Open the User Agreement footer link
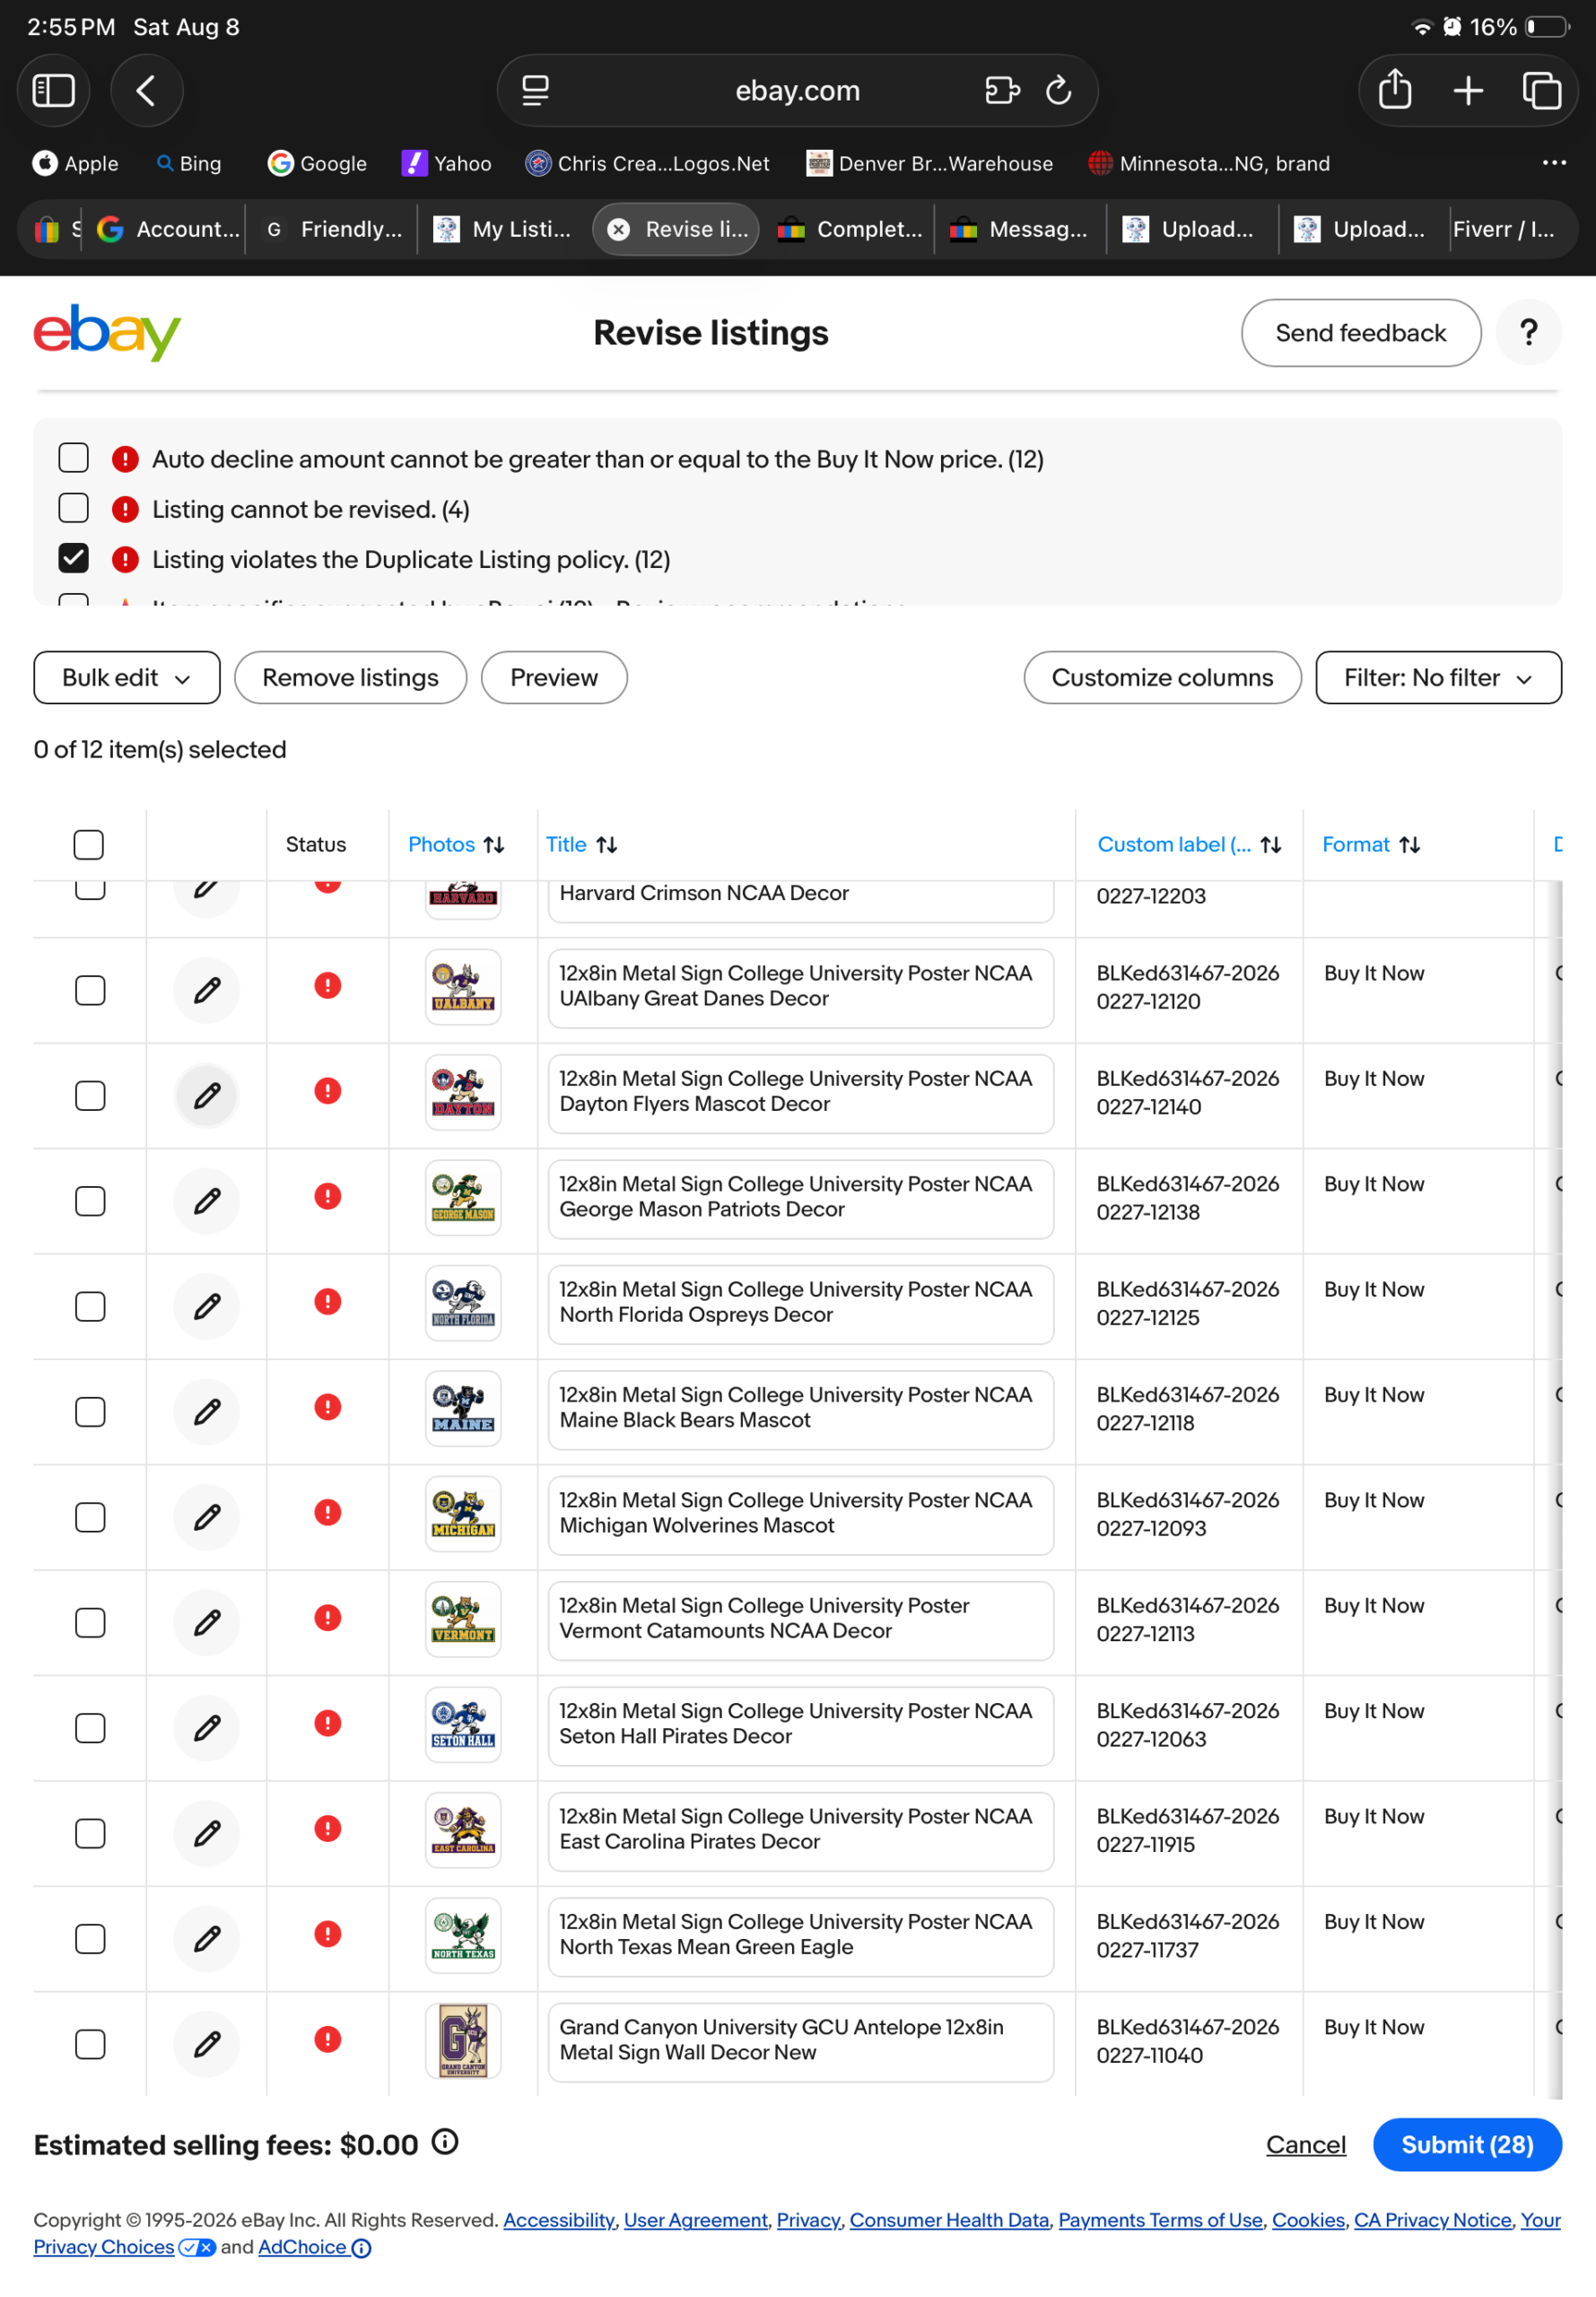The width and height of the screenshot is (1596, 2297). (x=695, y=2219)
